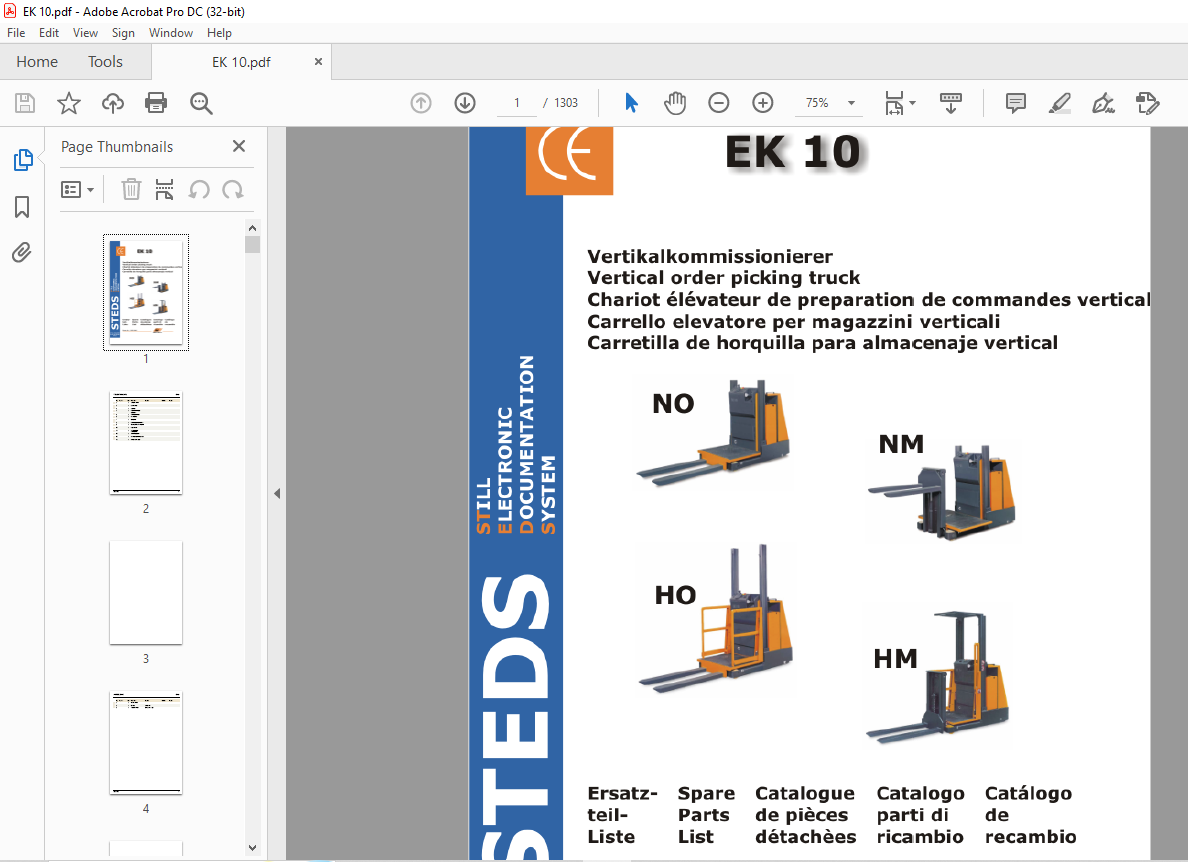The image size is (1188, 862).
Task: Open the Window menu
Action: click(170, 33)
